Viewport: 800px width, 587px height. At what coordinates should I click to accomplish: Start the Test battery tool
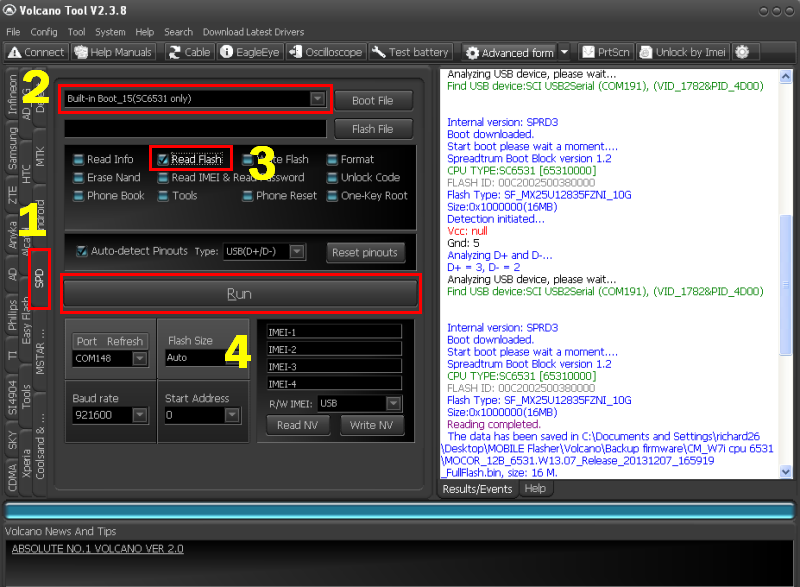coord(411,52)
